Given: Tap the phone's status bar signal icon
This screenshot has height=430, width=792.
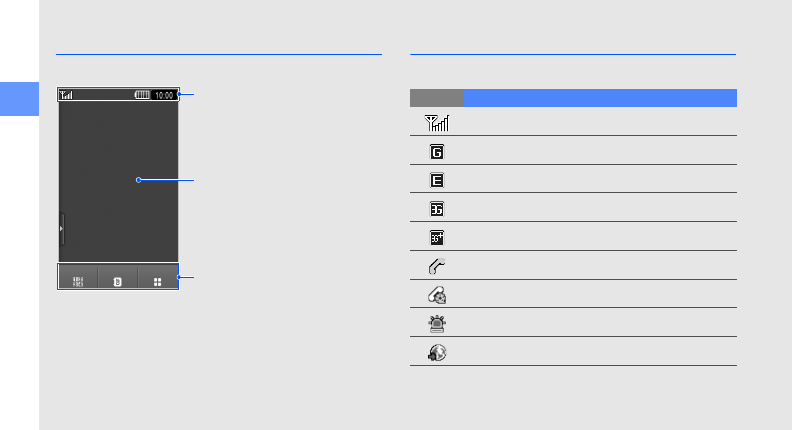Looking at the screenshot, I should (x=67, y=96).
